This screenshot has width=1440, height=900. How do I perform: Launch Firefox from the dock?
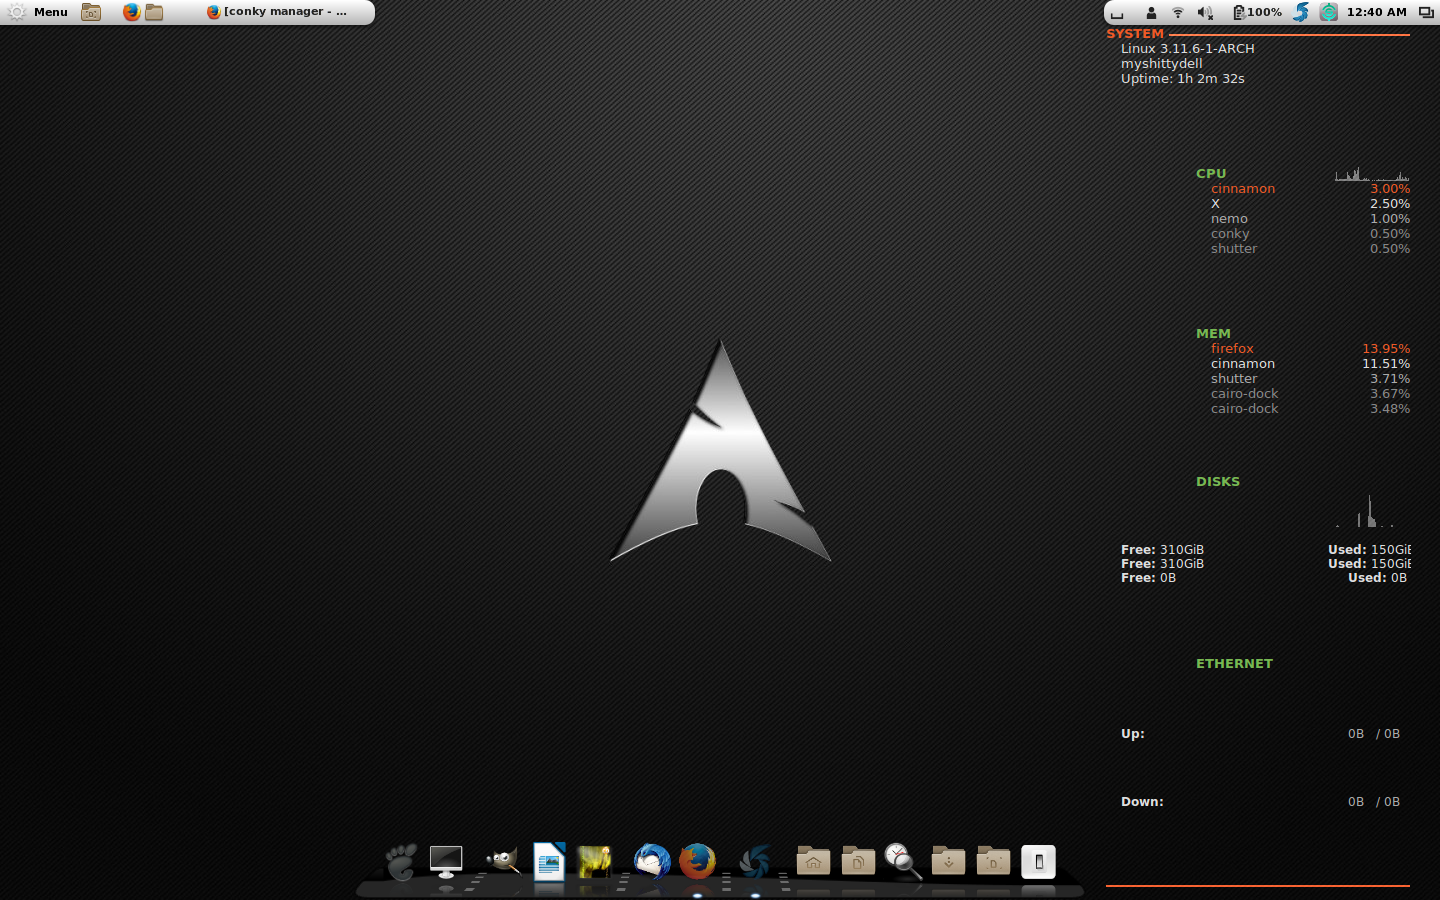point(697,861)
